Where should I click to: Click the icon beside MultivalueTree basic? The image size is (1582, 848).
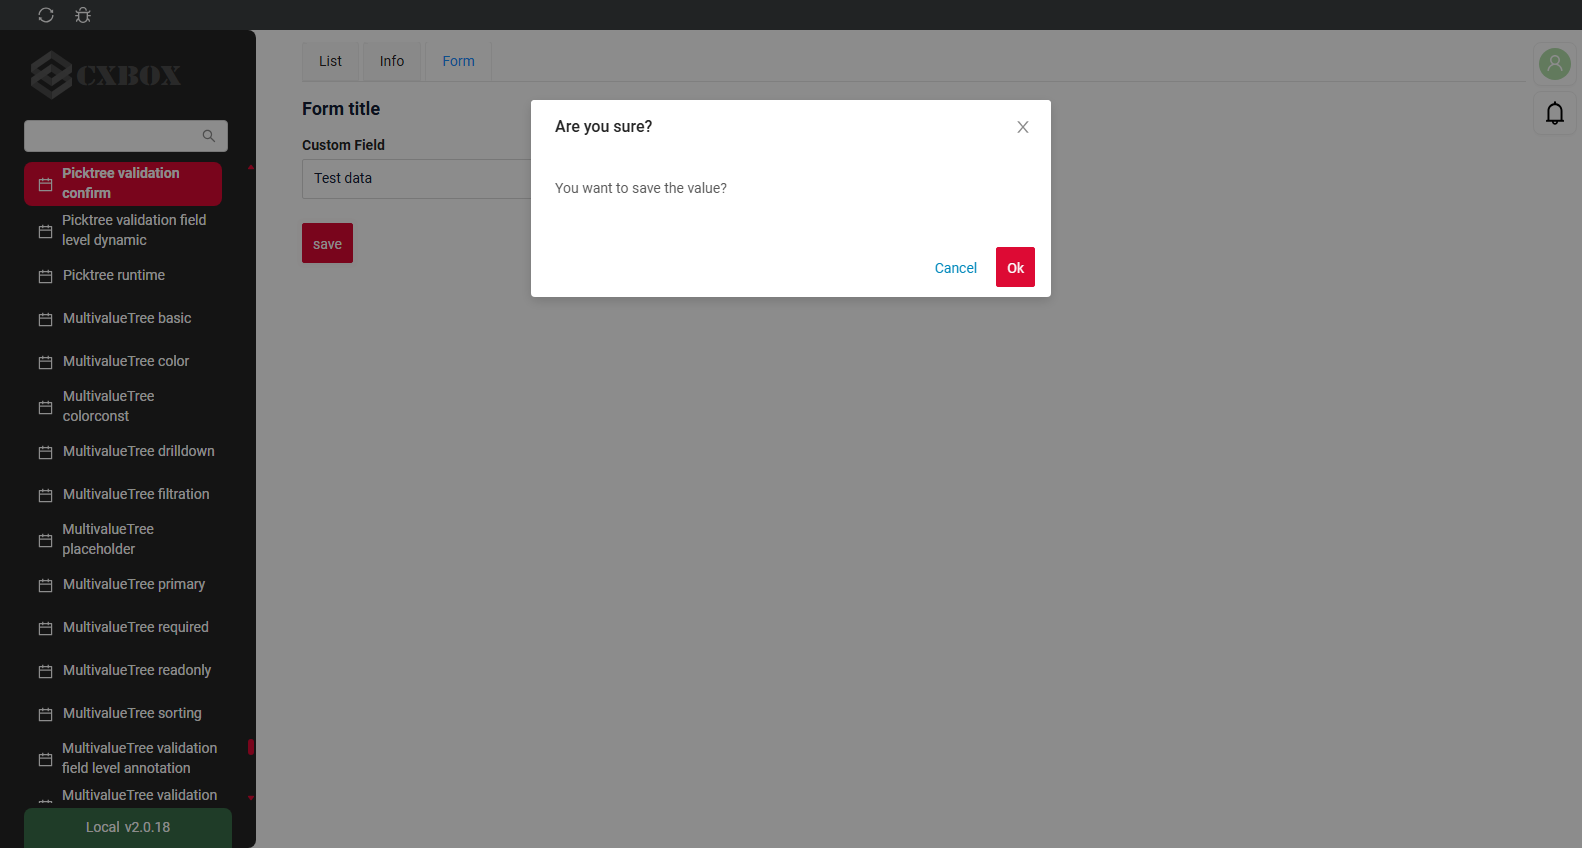click(45, 319)
